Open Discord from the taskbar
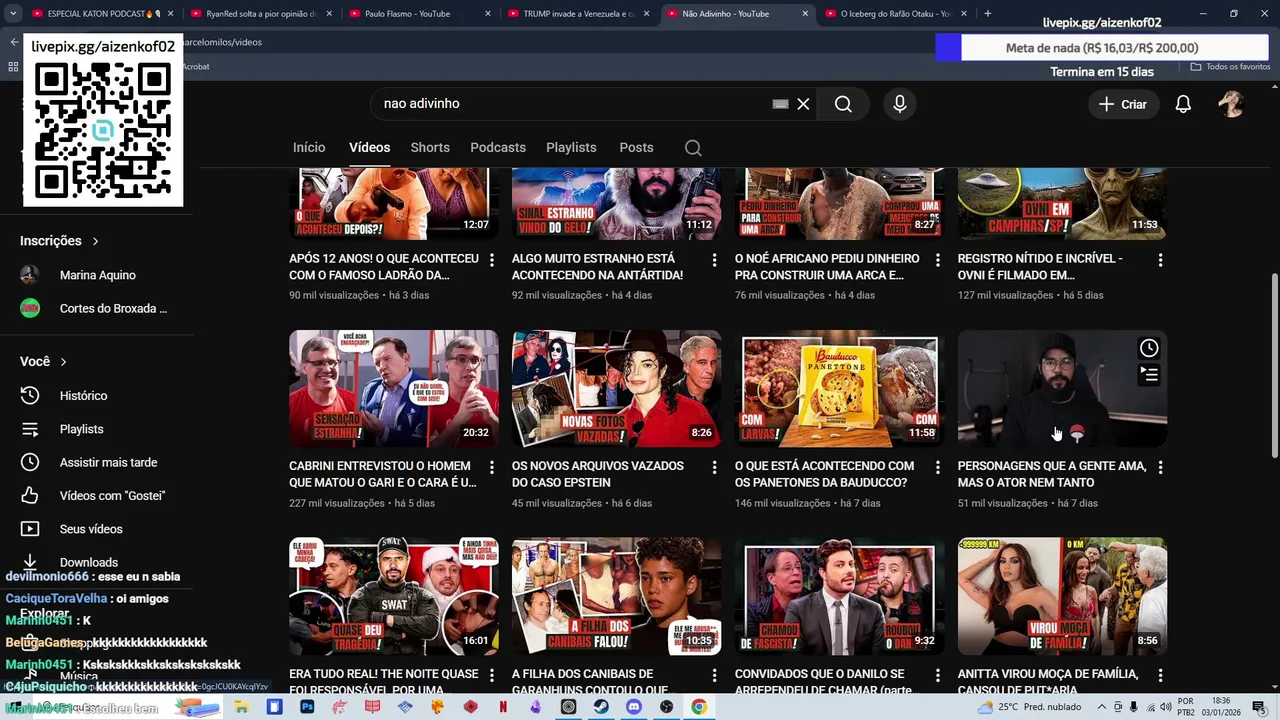 click(x=634, y=707)
